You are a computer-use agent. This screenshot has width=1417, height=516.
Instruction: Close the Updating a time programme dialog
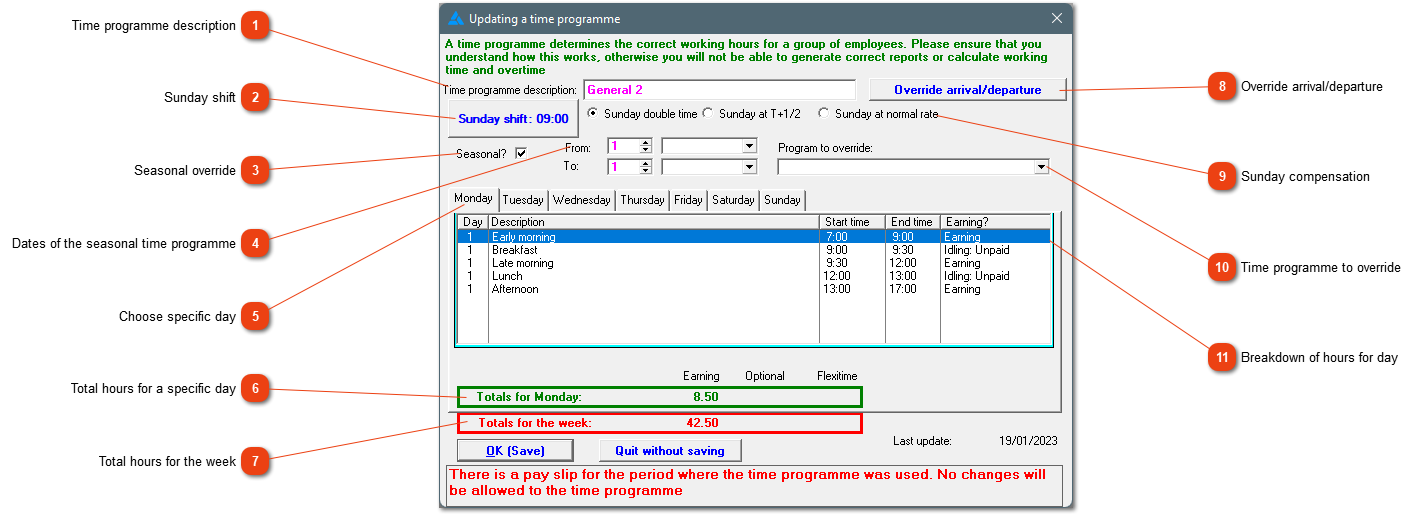pos(1056,18)
